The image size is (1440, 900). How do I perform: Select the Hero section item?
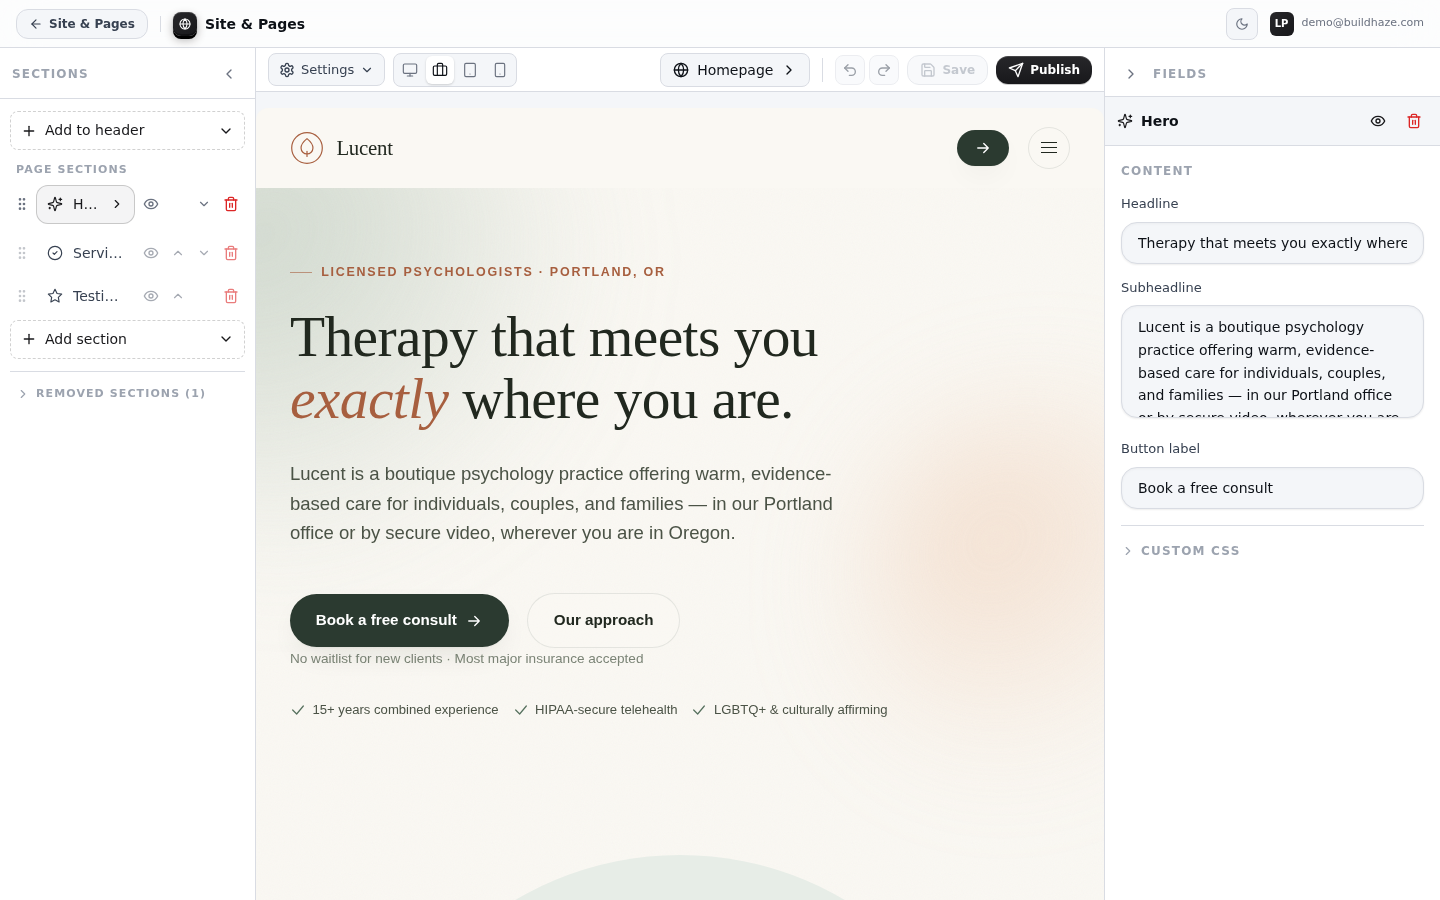(x=85, y=204)
